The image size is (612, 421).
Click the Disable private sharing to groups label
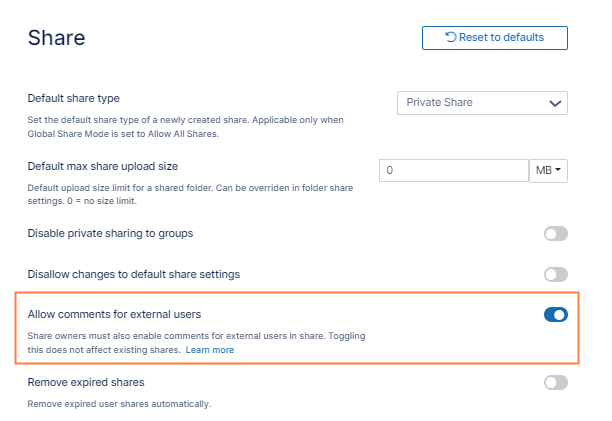(110, 233)
